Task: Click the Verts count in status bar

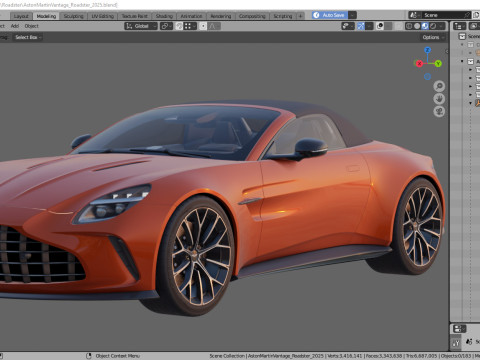Action: 344,356
